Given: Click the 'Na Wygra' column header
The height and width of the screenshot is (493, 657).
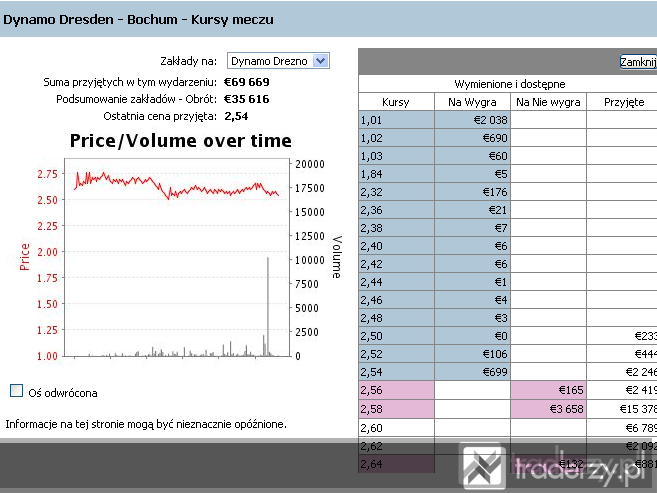Looking at the screenshot, I should click(472, 102).
